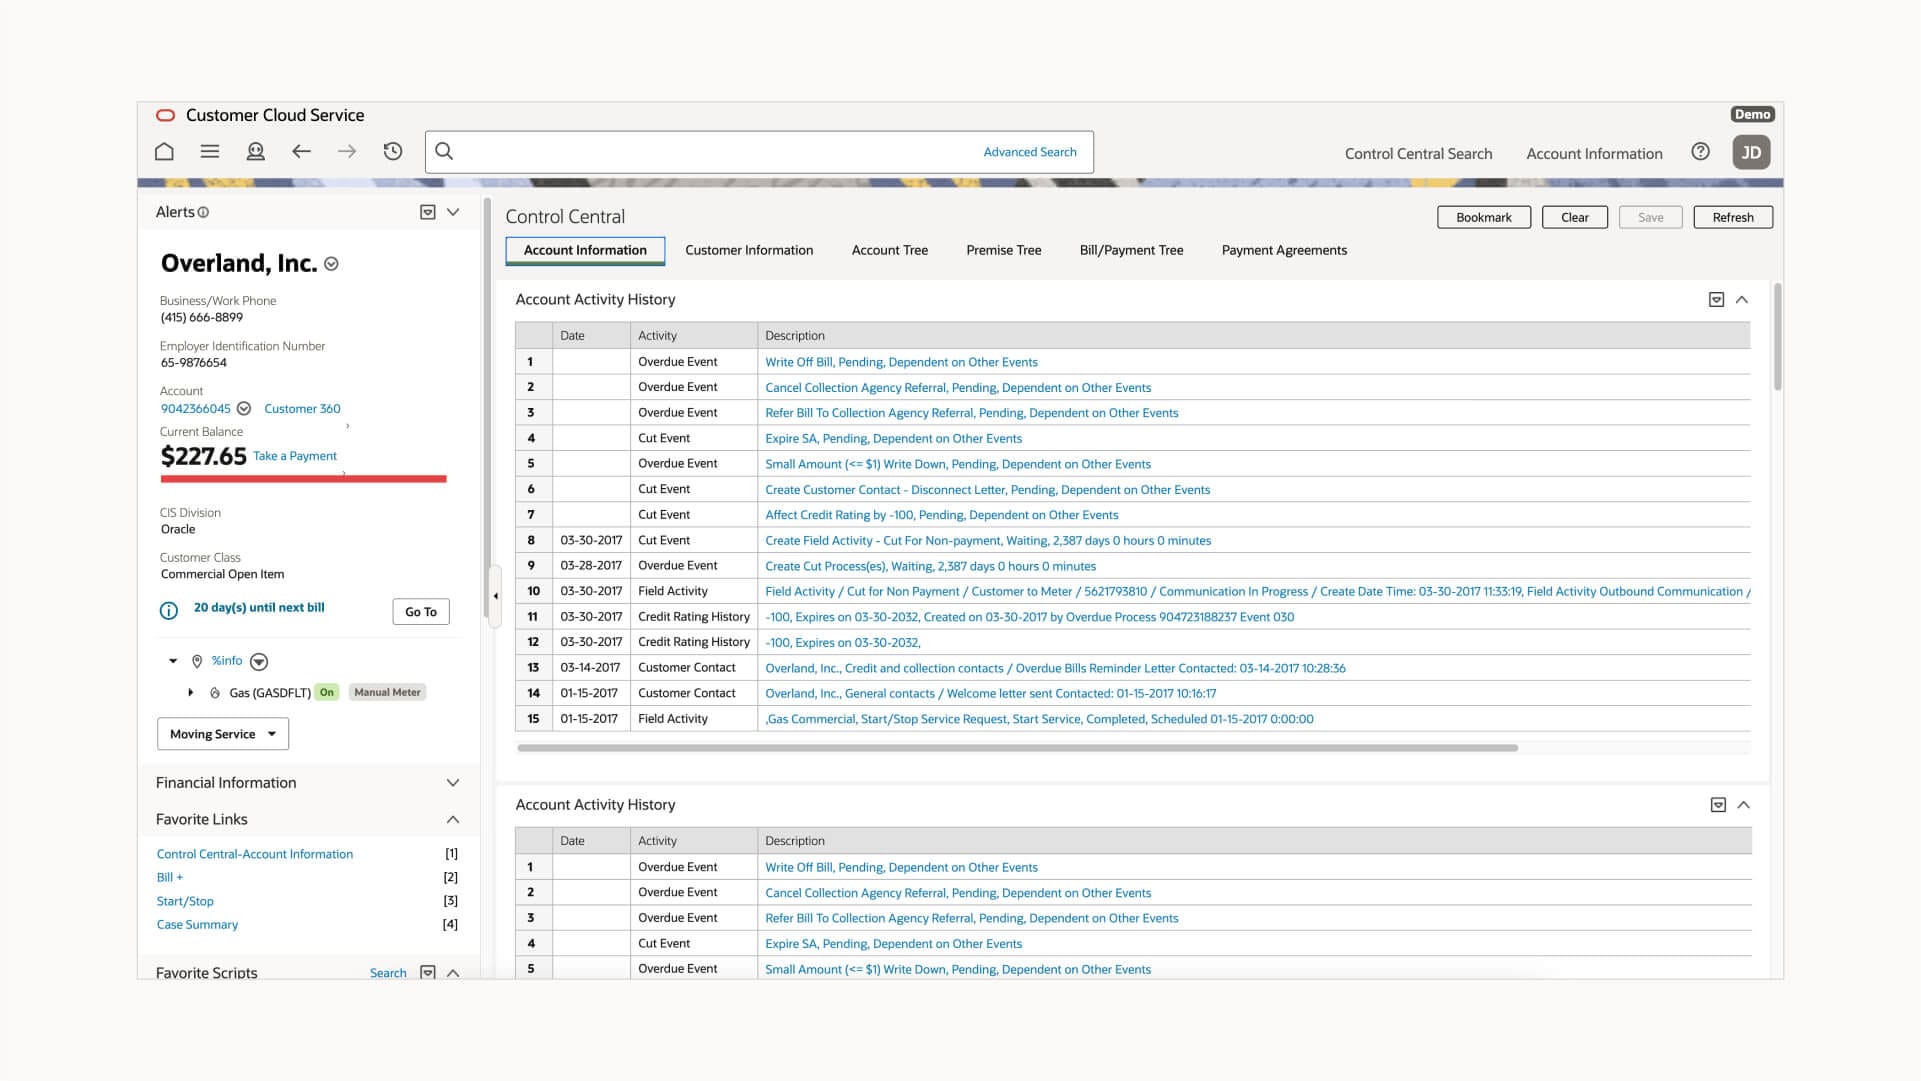The height and width of the screenshot is (1081, 1921).
Task: Click the magnifier search icon
Action: pyautogui.click(x=445, y=152)
